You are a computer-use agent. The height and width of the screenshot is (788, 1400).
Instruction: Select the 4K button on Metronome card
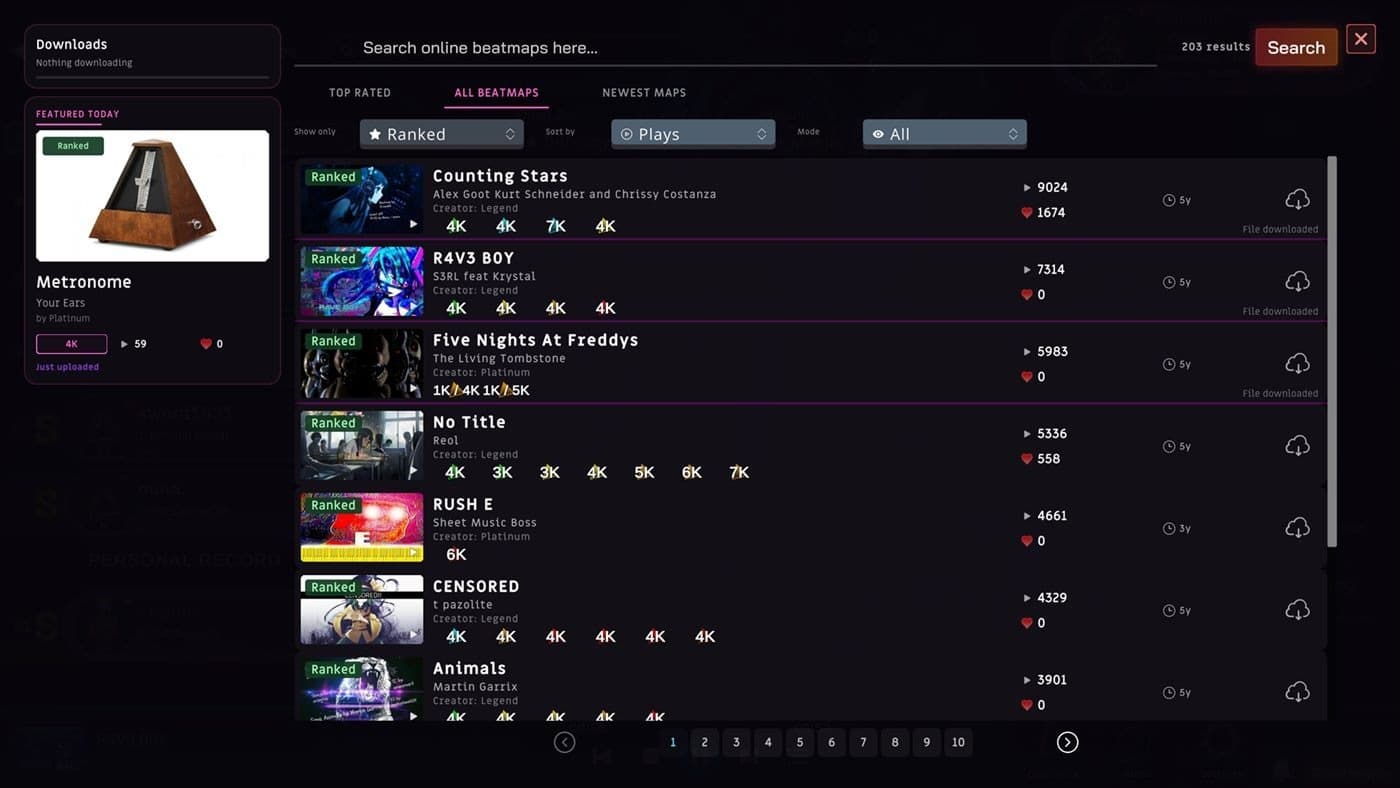72,344
